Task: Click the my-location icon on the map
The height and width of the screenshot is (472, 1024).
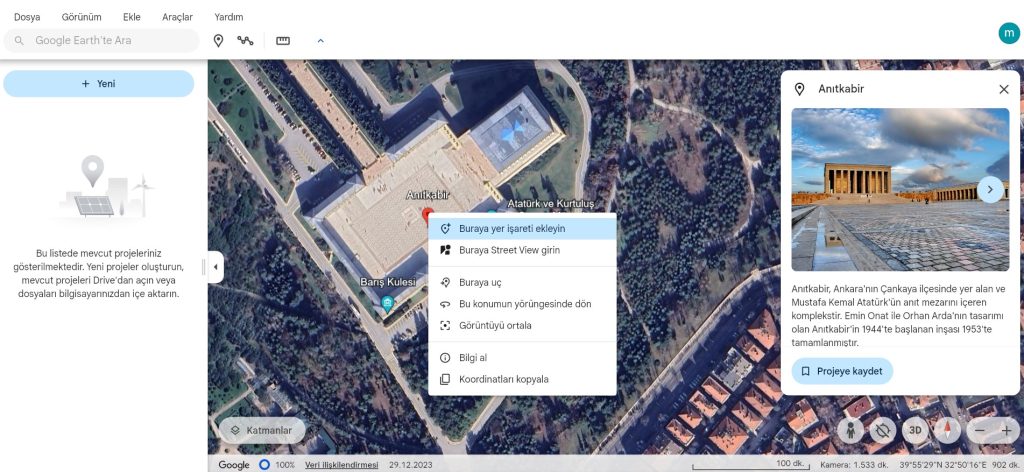Action: pyautogui.click(x=883, y=430)
